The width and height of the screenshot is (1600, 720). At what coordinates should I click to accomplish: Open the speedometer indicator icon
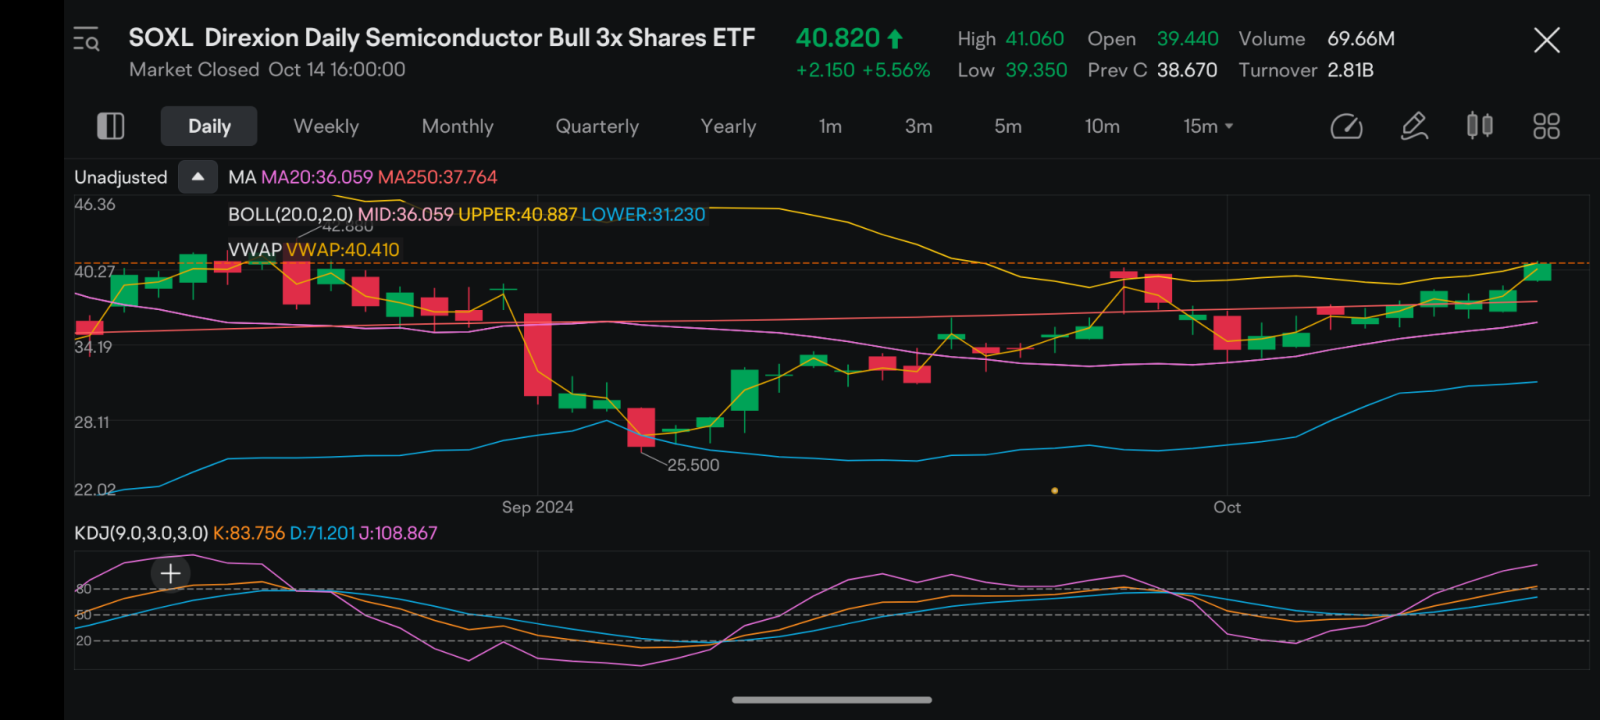pyautogui.click(x=1346, y=126)
